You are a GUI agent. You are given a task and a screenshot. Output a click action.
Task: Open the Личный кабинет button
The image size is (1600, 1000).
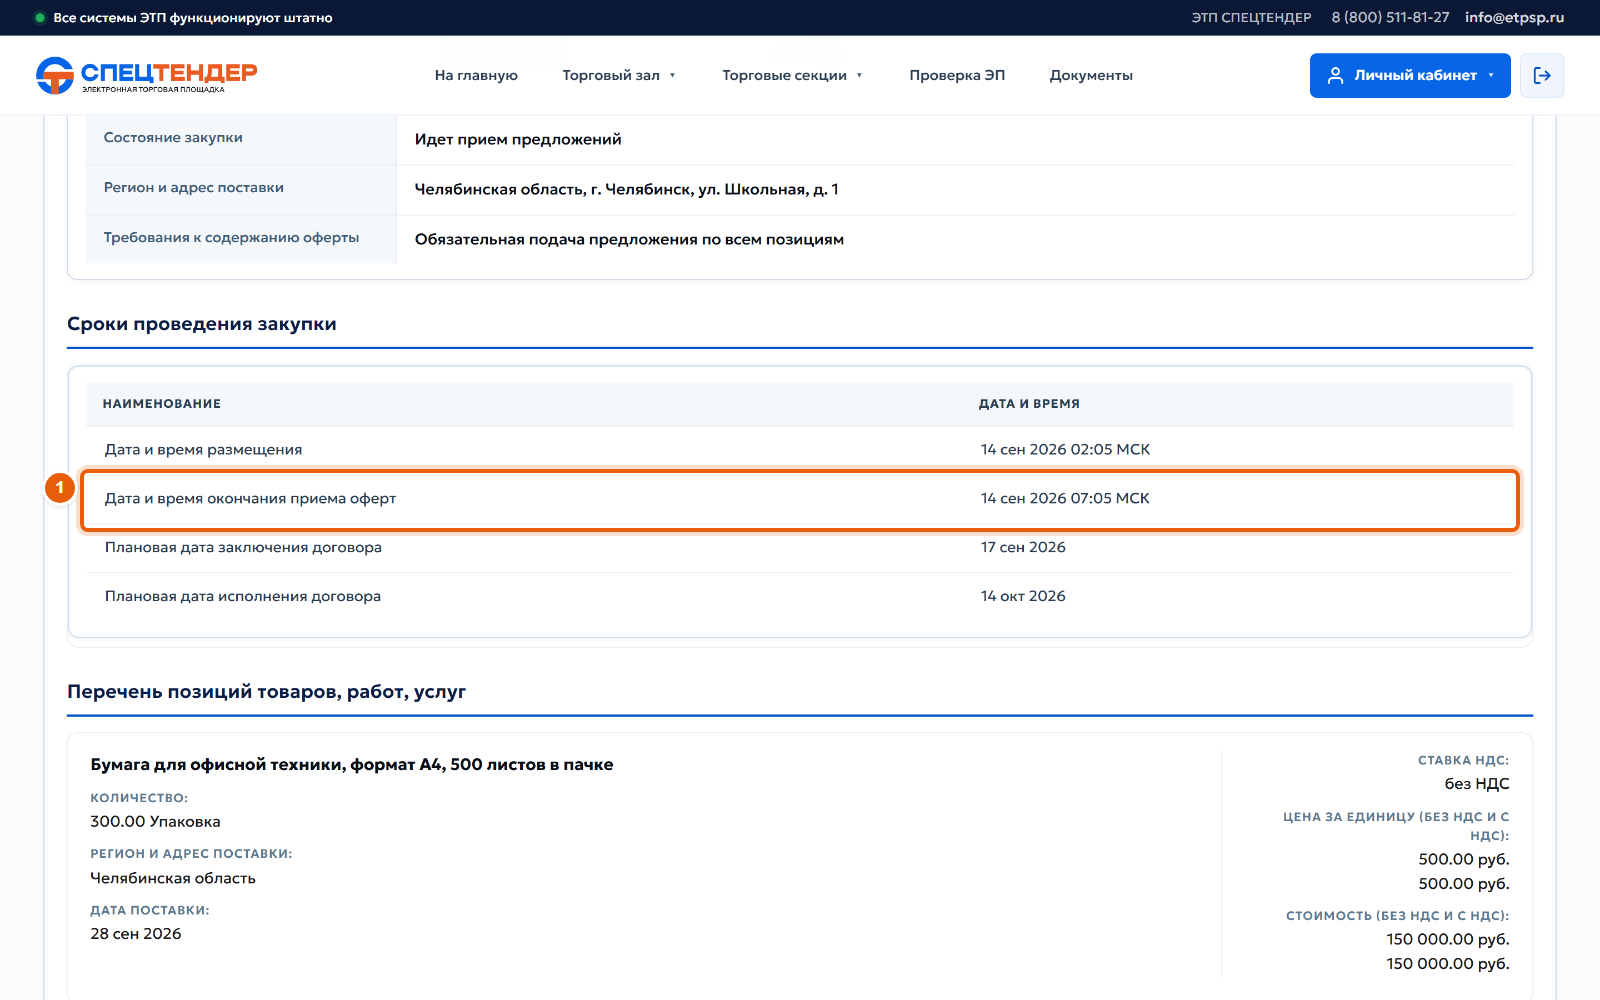1410,75
